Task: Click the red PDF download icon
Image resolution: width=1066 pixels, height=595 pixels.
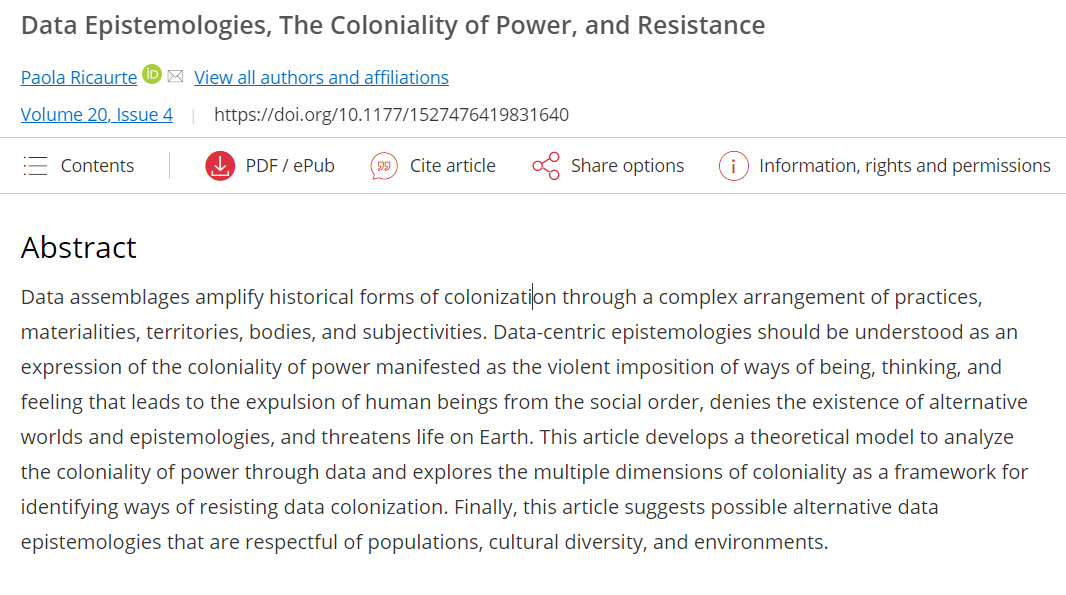Action: (220, 166)
